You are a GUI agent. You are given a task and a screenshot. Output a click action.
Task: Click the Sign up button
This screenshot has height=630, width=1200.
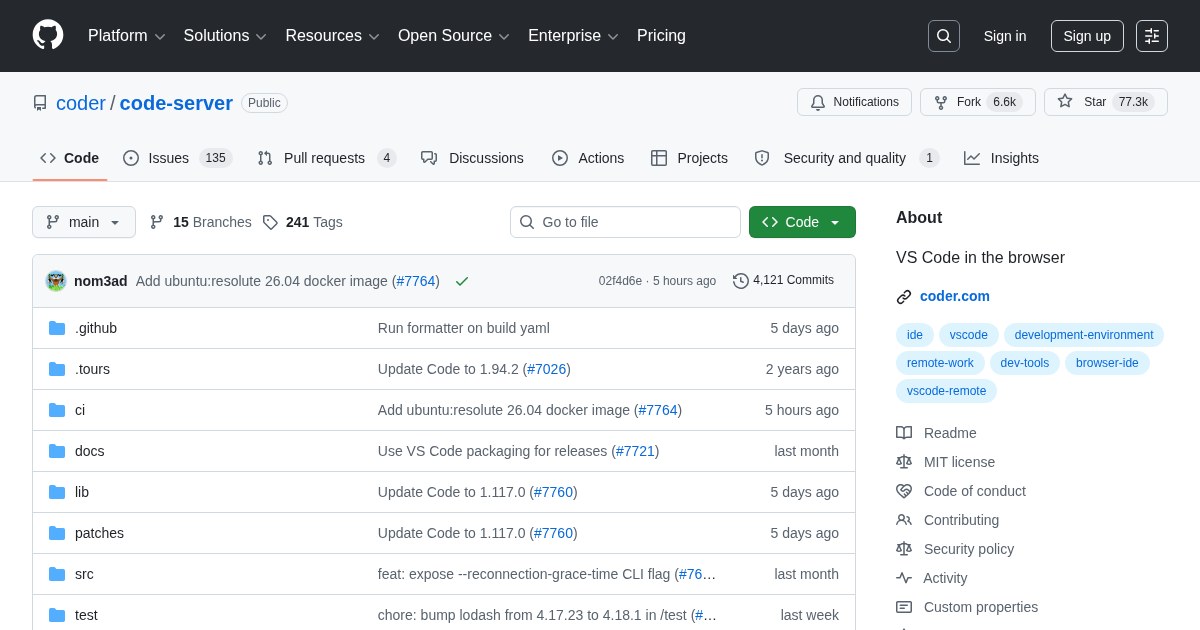pyautogui.click(x=1087, y=36)
